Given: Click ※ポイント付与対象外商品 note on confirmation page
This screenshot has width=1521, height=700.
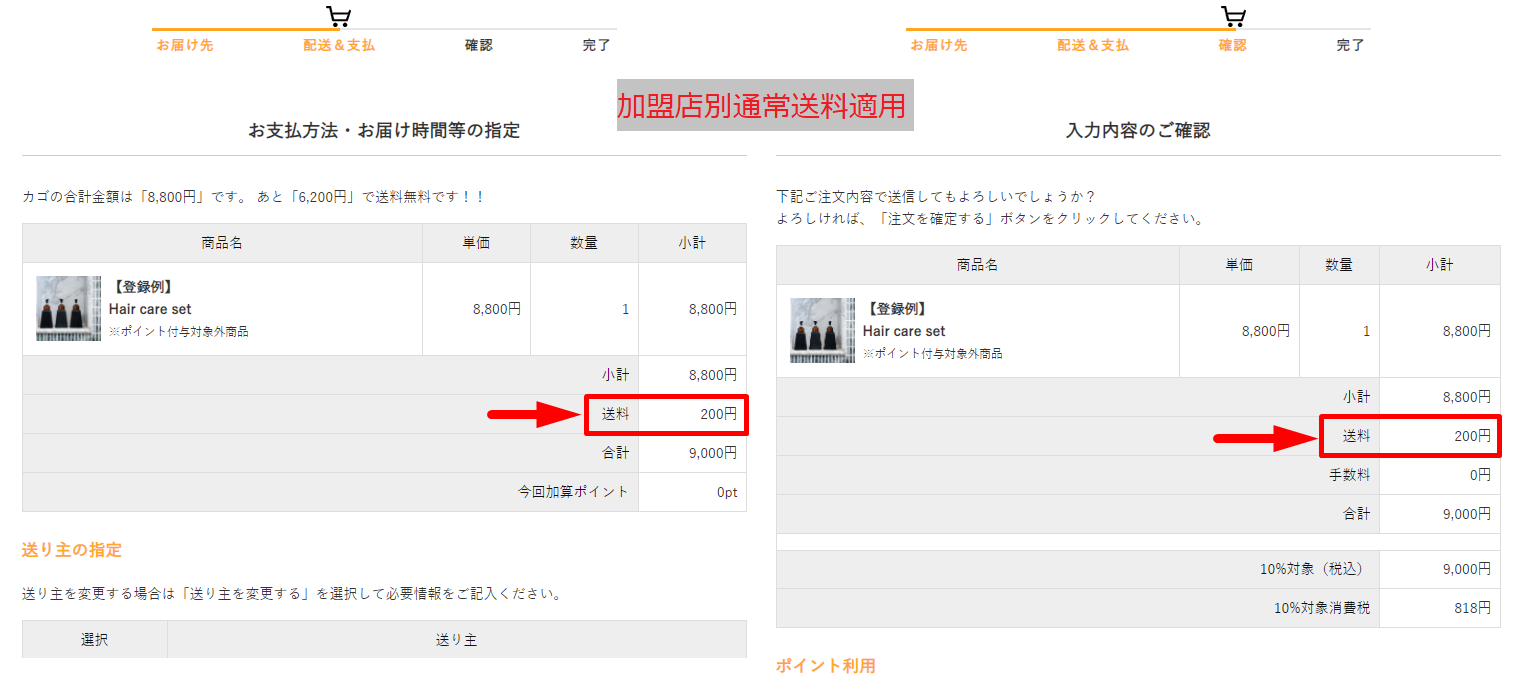Looking at the screenshot, I should (x=933, y=353).
